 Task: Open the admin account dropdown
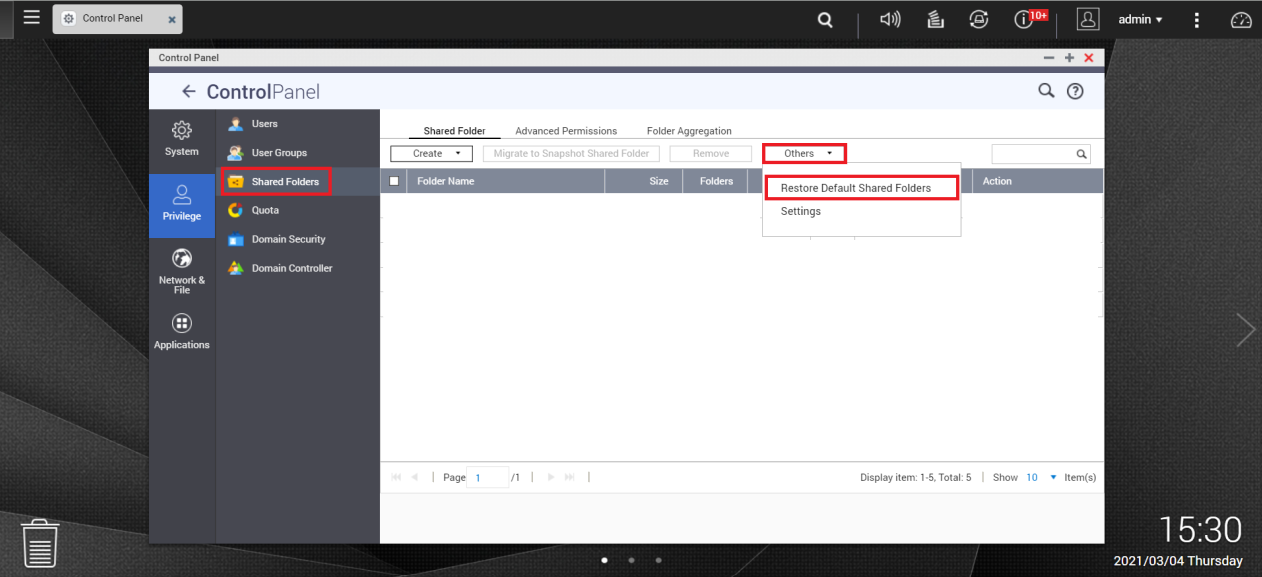pyautogui.click(x=1140, y=20)
